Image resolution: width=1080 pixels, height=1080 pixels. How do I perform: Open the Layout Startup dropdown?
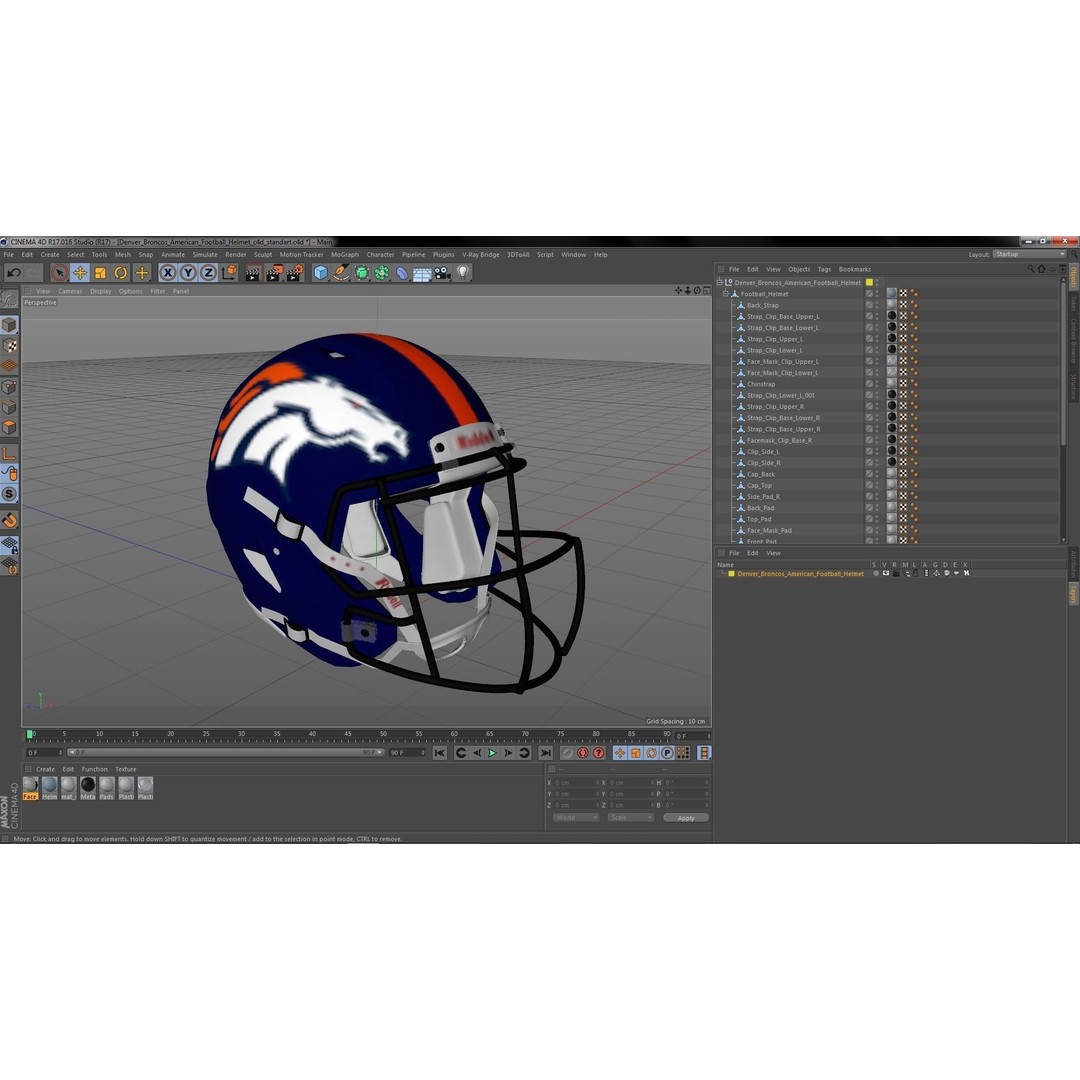(1030, 255)
